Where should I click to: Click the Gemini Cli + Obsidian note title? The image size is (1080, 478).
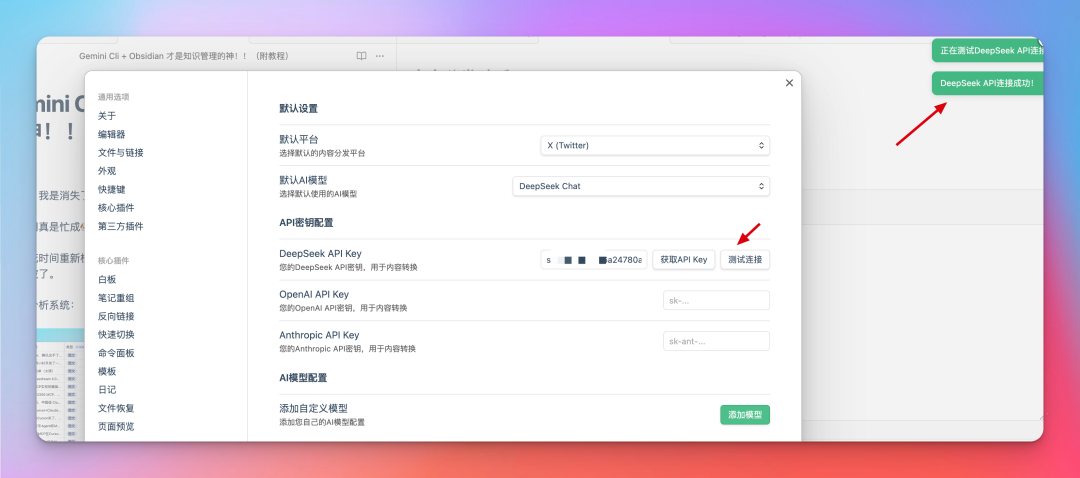click(x=183, y=56)
